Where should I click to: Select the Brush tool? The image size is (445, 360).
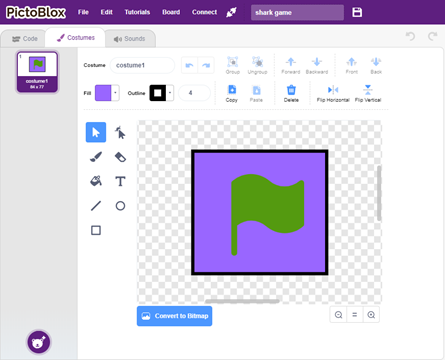96,157
